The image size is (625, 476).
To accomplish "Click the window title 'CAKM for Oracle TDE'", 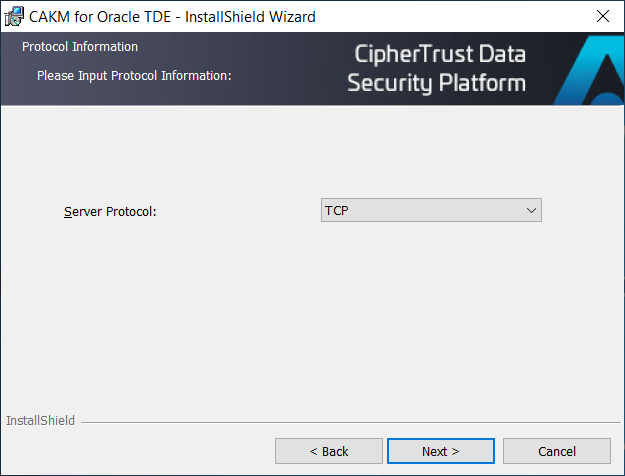I will pos(100,17).
